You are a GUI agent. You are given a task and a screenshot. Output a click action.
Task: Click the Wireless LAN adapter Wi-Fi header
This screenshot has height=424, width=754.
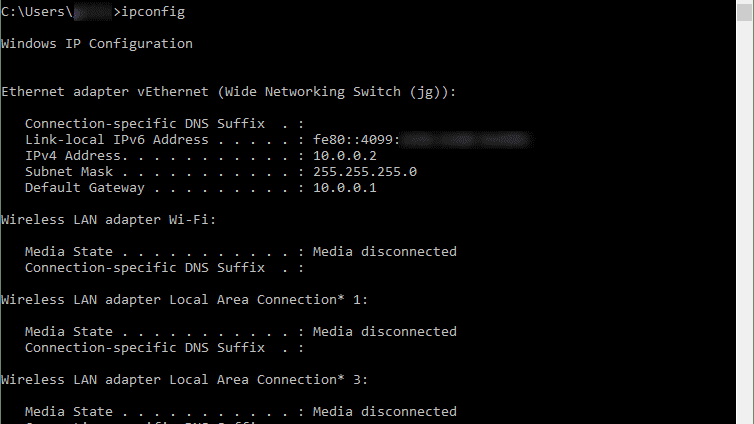click(109, 220)
